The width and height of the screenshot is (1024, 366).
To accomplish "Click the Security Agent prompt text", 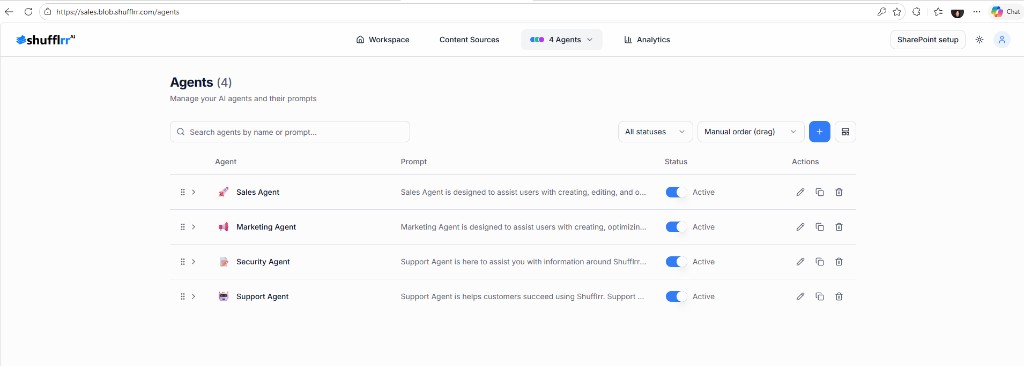I will point(524,261).
